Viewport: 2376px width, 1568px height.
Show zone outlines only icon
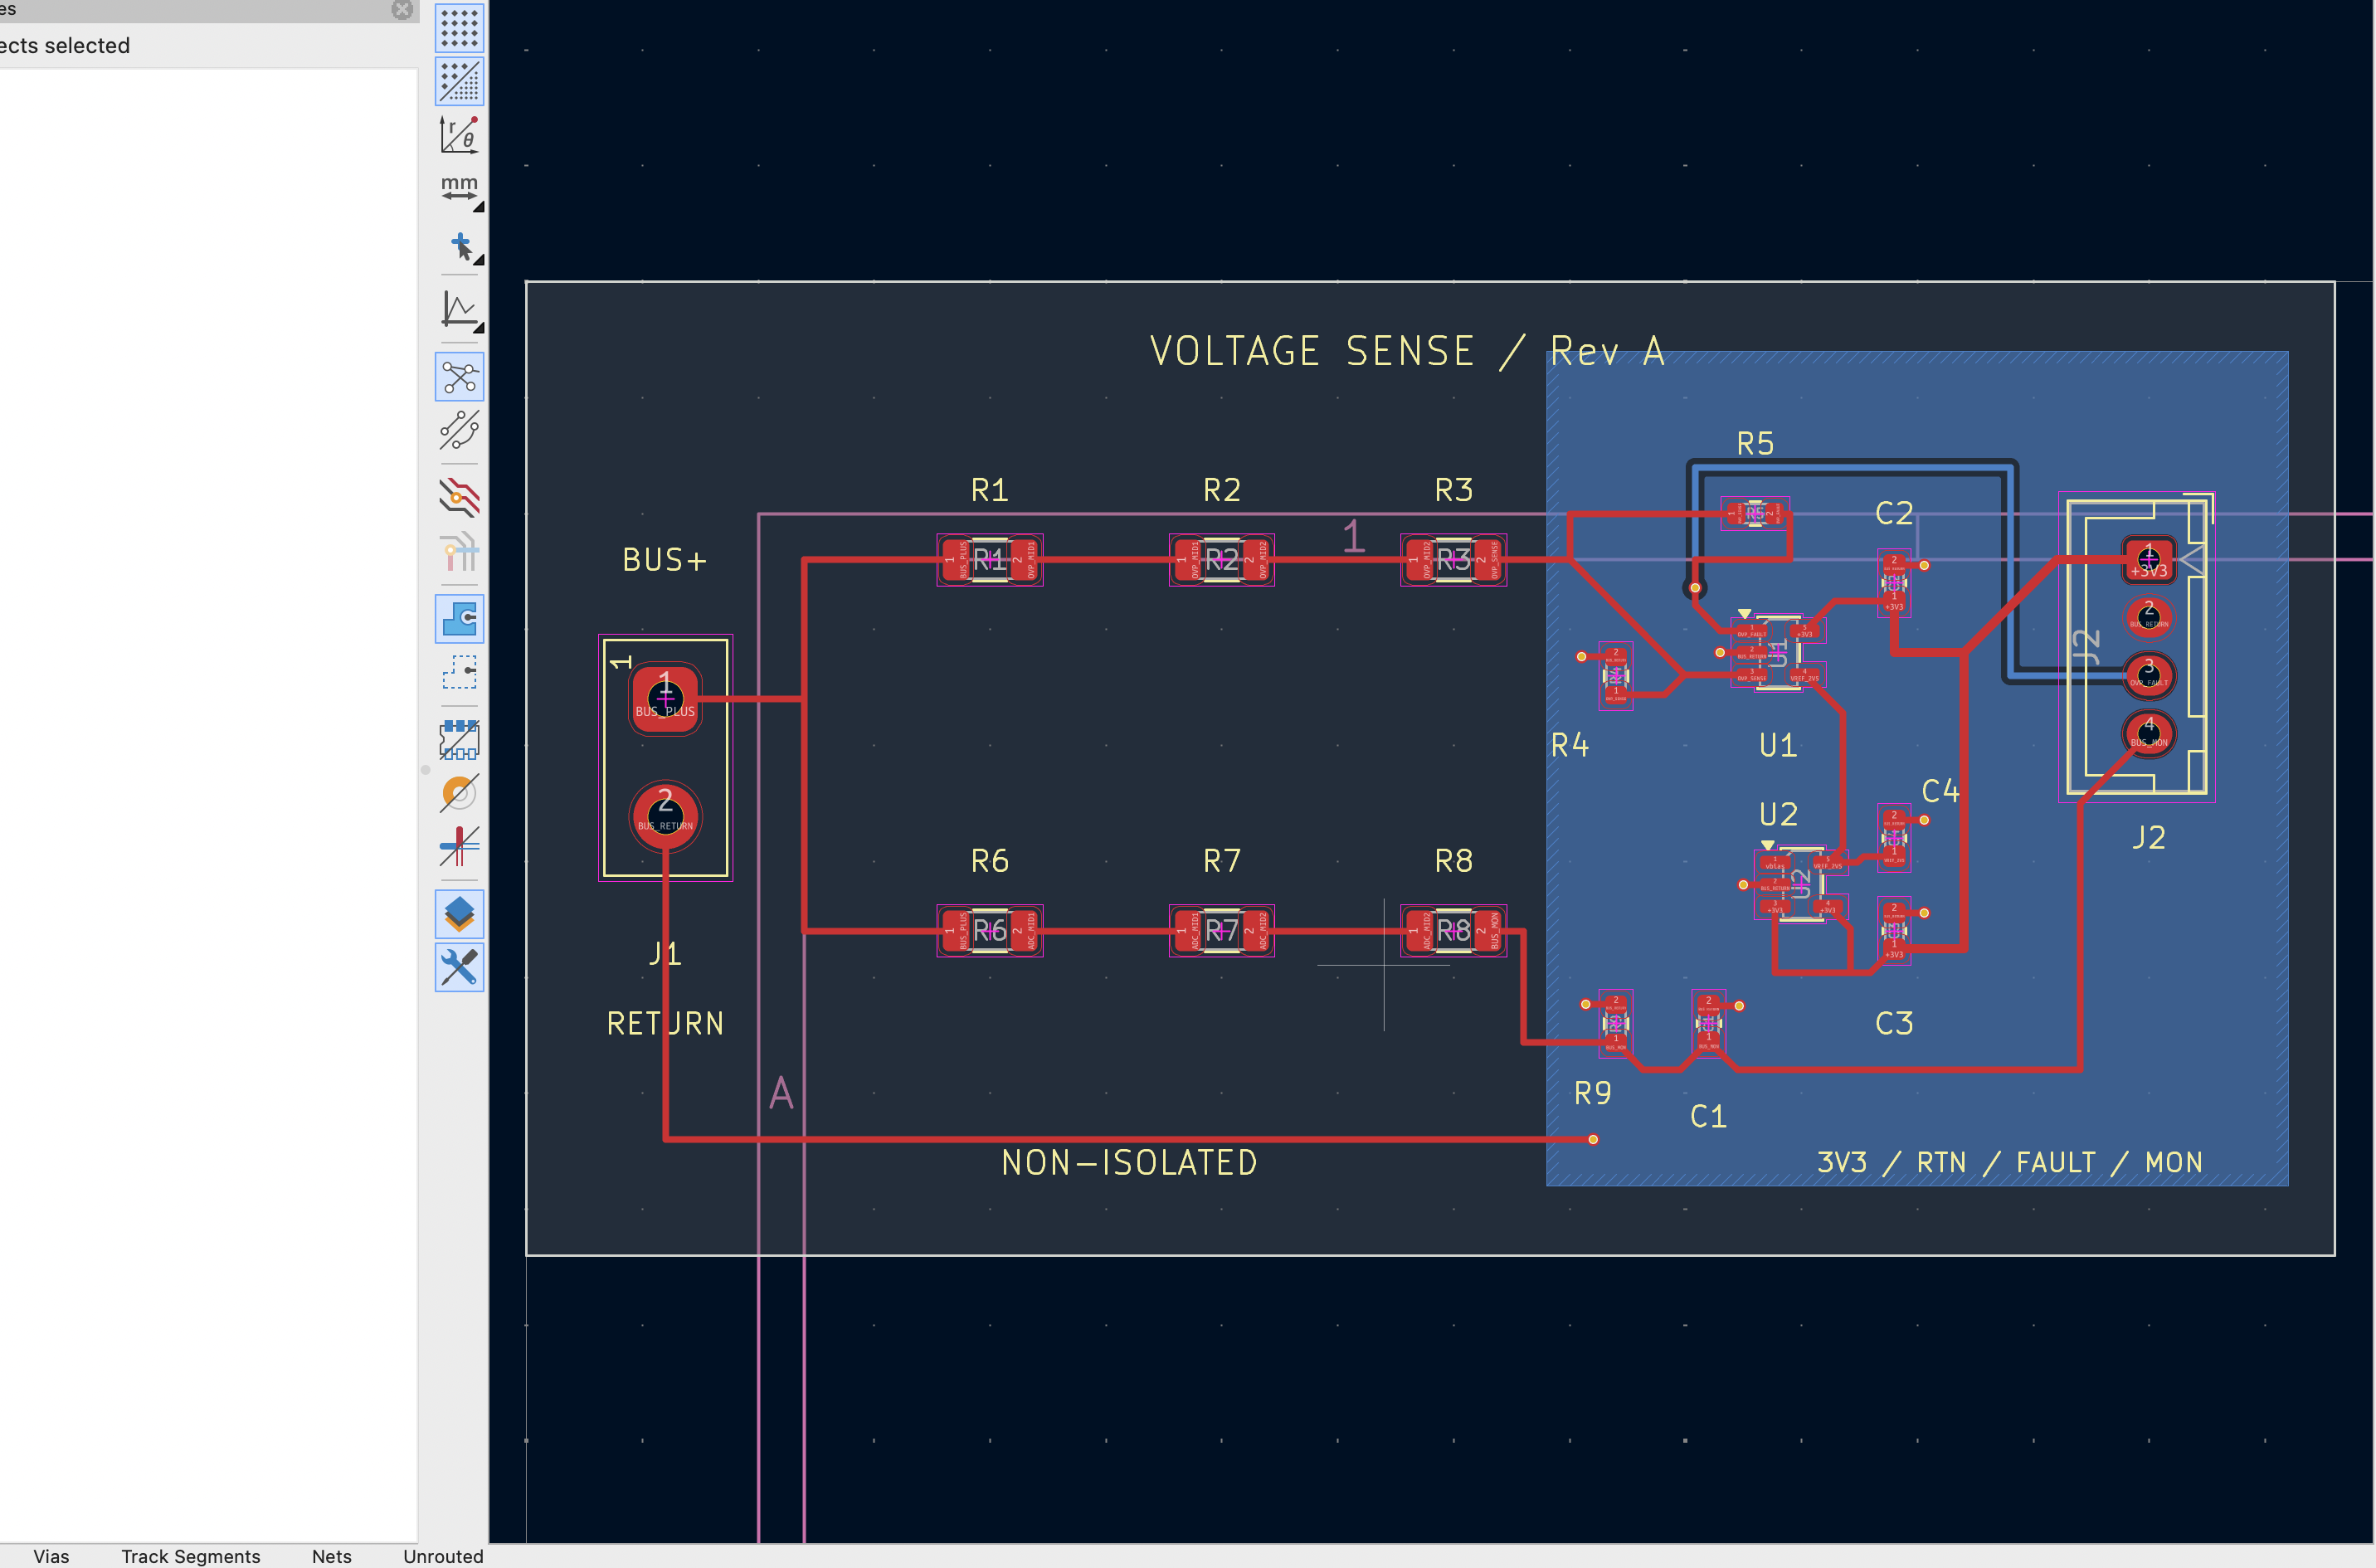459,672
